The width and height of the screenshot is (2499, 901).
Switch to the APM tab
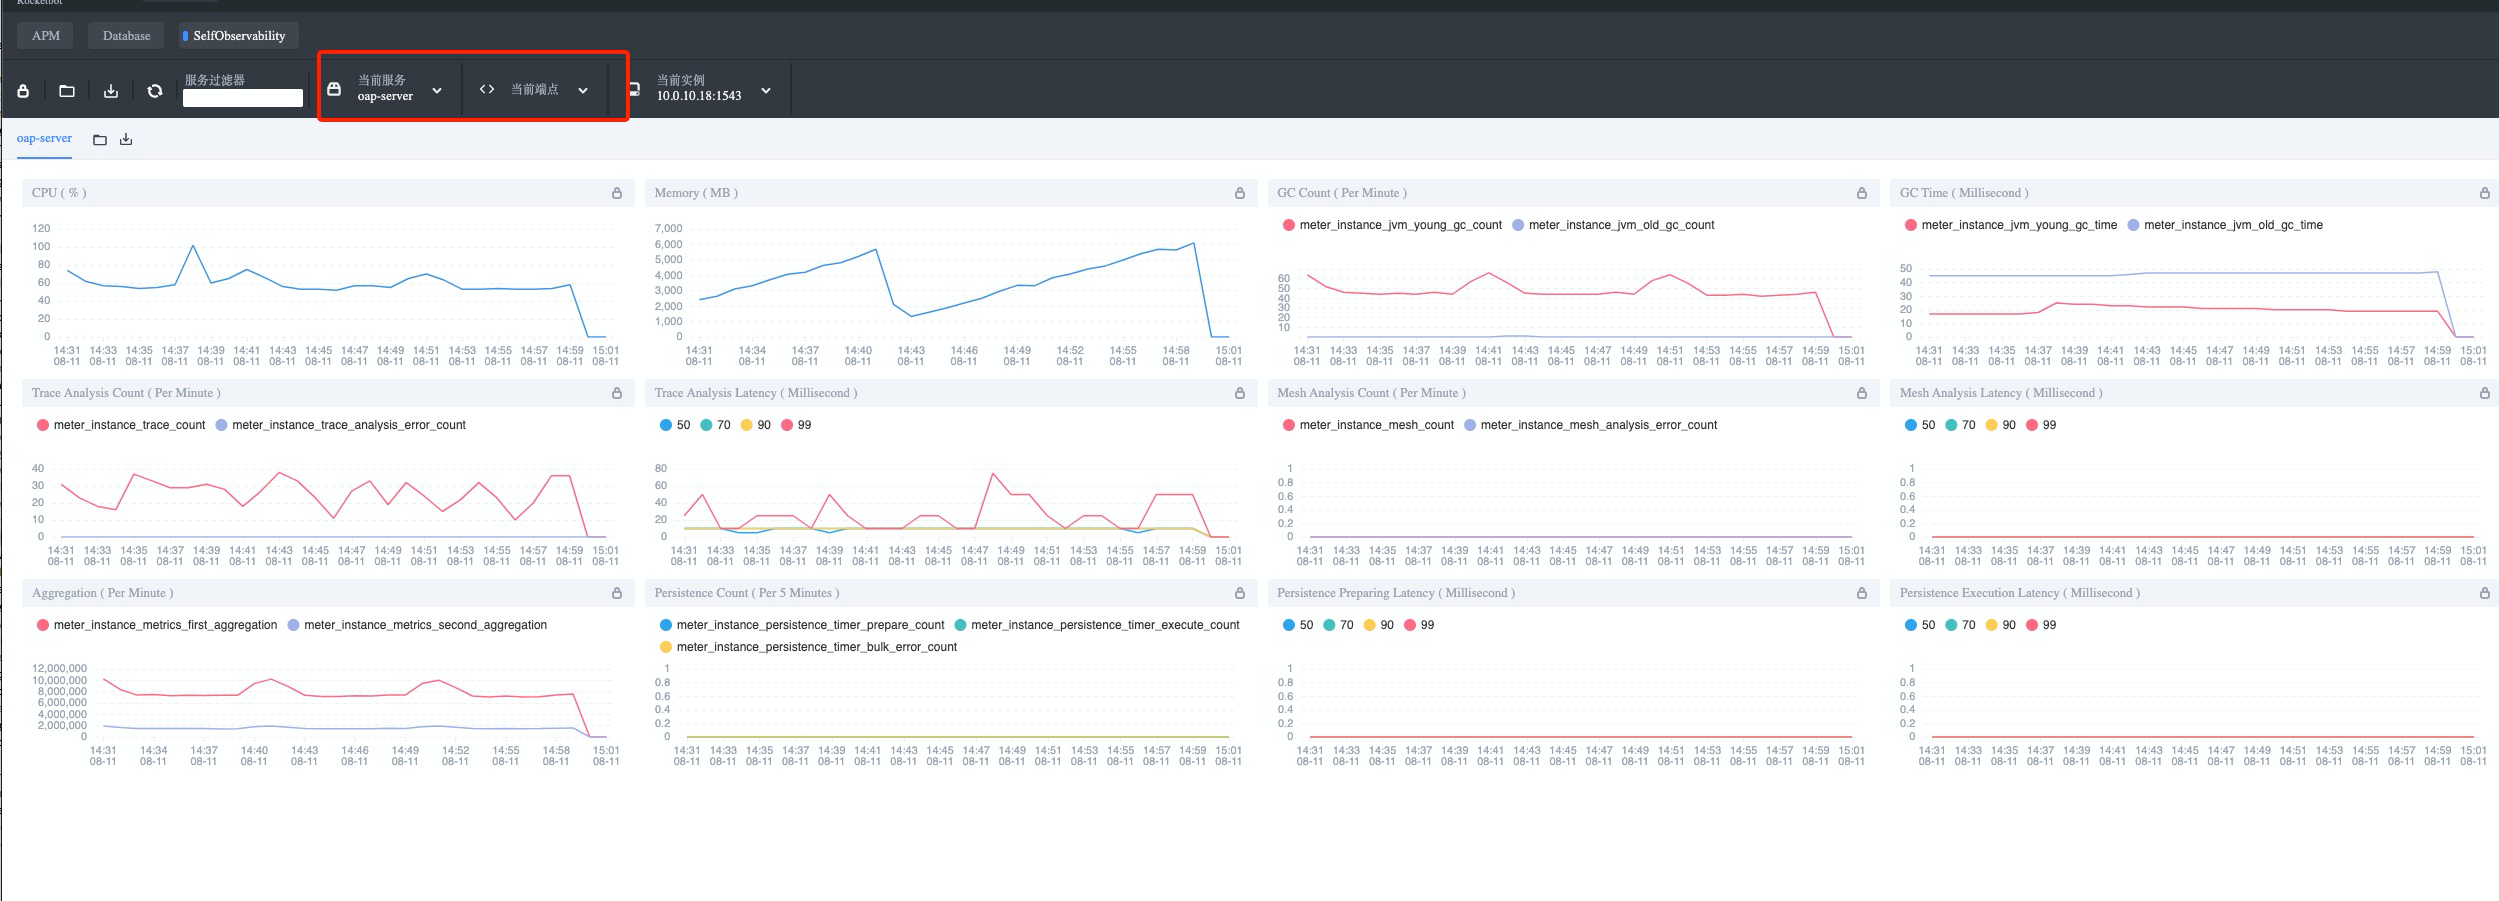coord(46,36)
